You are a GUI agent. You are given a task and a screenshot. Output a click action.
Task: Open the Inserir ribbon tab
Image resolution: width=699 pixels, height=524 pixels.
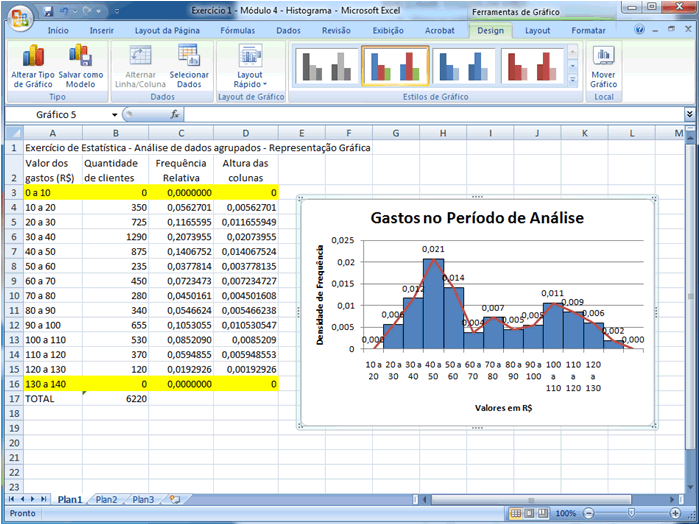(102, 31)
